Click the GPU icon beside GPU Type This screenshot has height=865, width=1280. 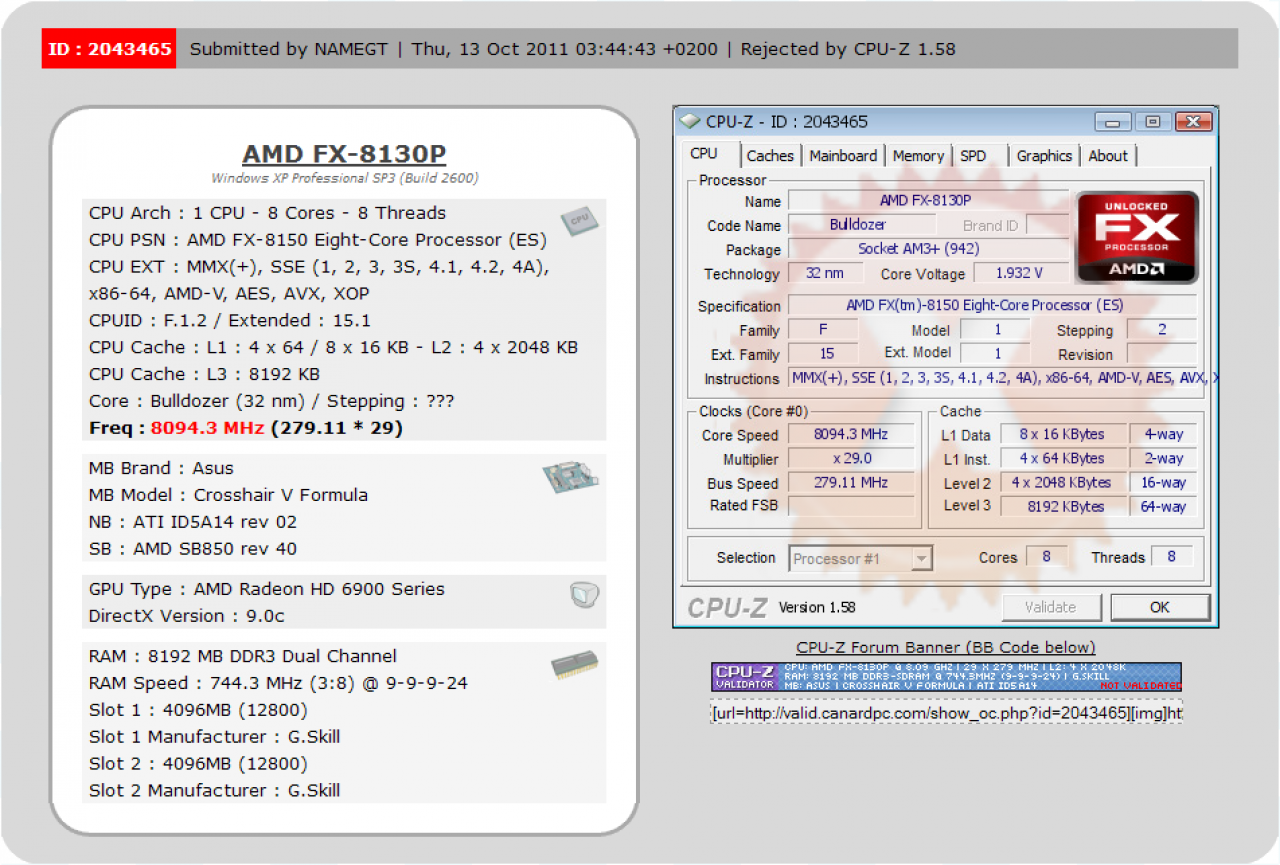click(x=584, y=596)
